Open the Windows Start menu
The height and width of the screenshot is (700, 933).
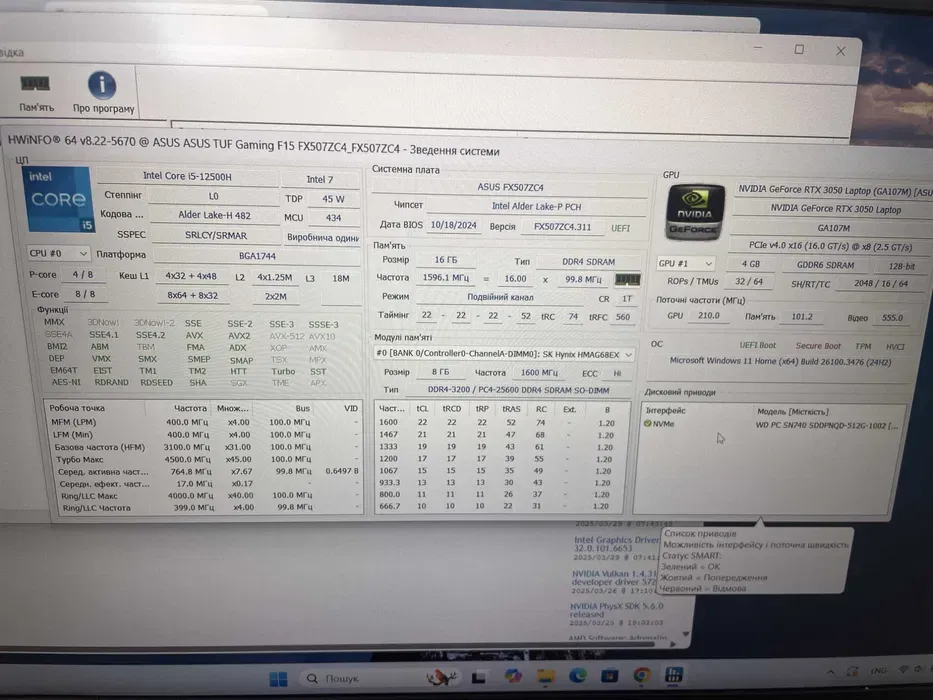(x=278, y=678)
